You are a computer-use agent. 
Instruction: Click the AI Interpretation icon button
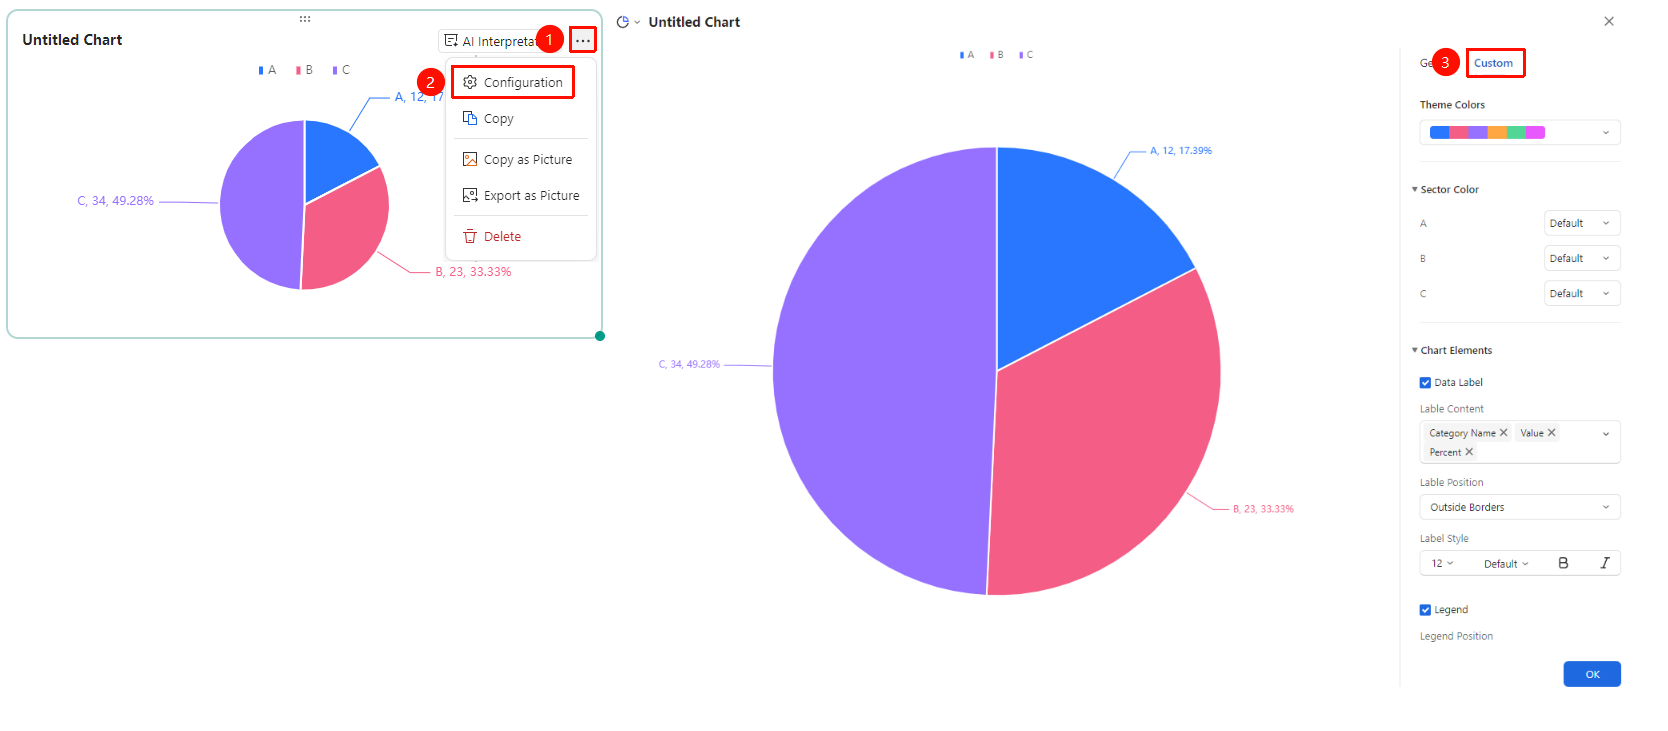click(451, 41)
